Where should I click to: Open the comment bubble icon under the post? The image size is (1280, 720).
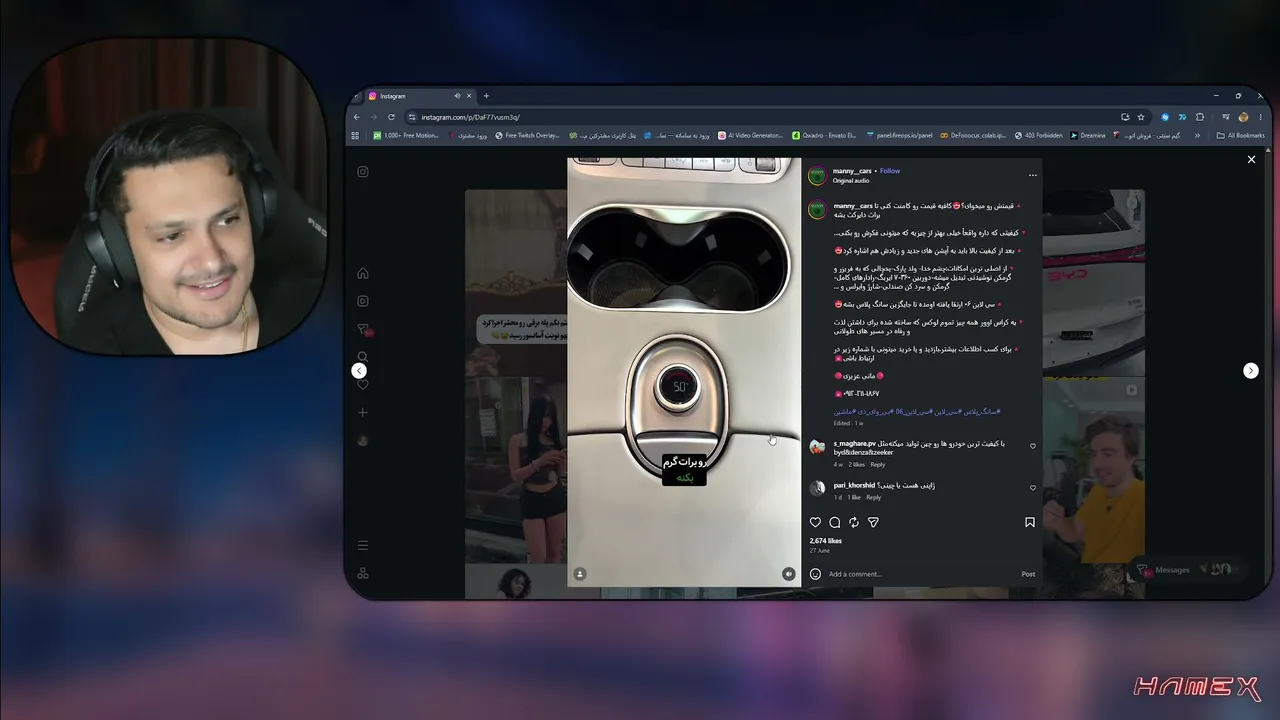click(835, 522)
